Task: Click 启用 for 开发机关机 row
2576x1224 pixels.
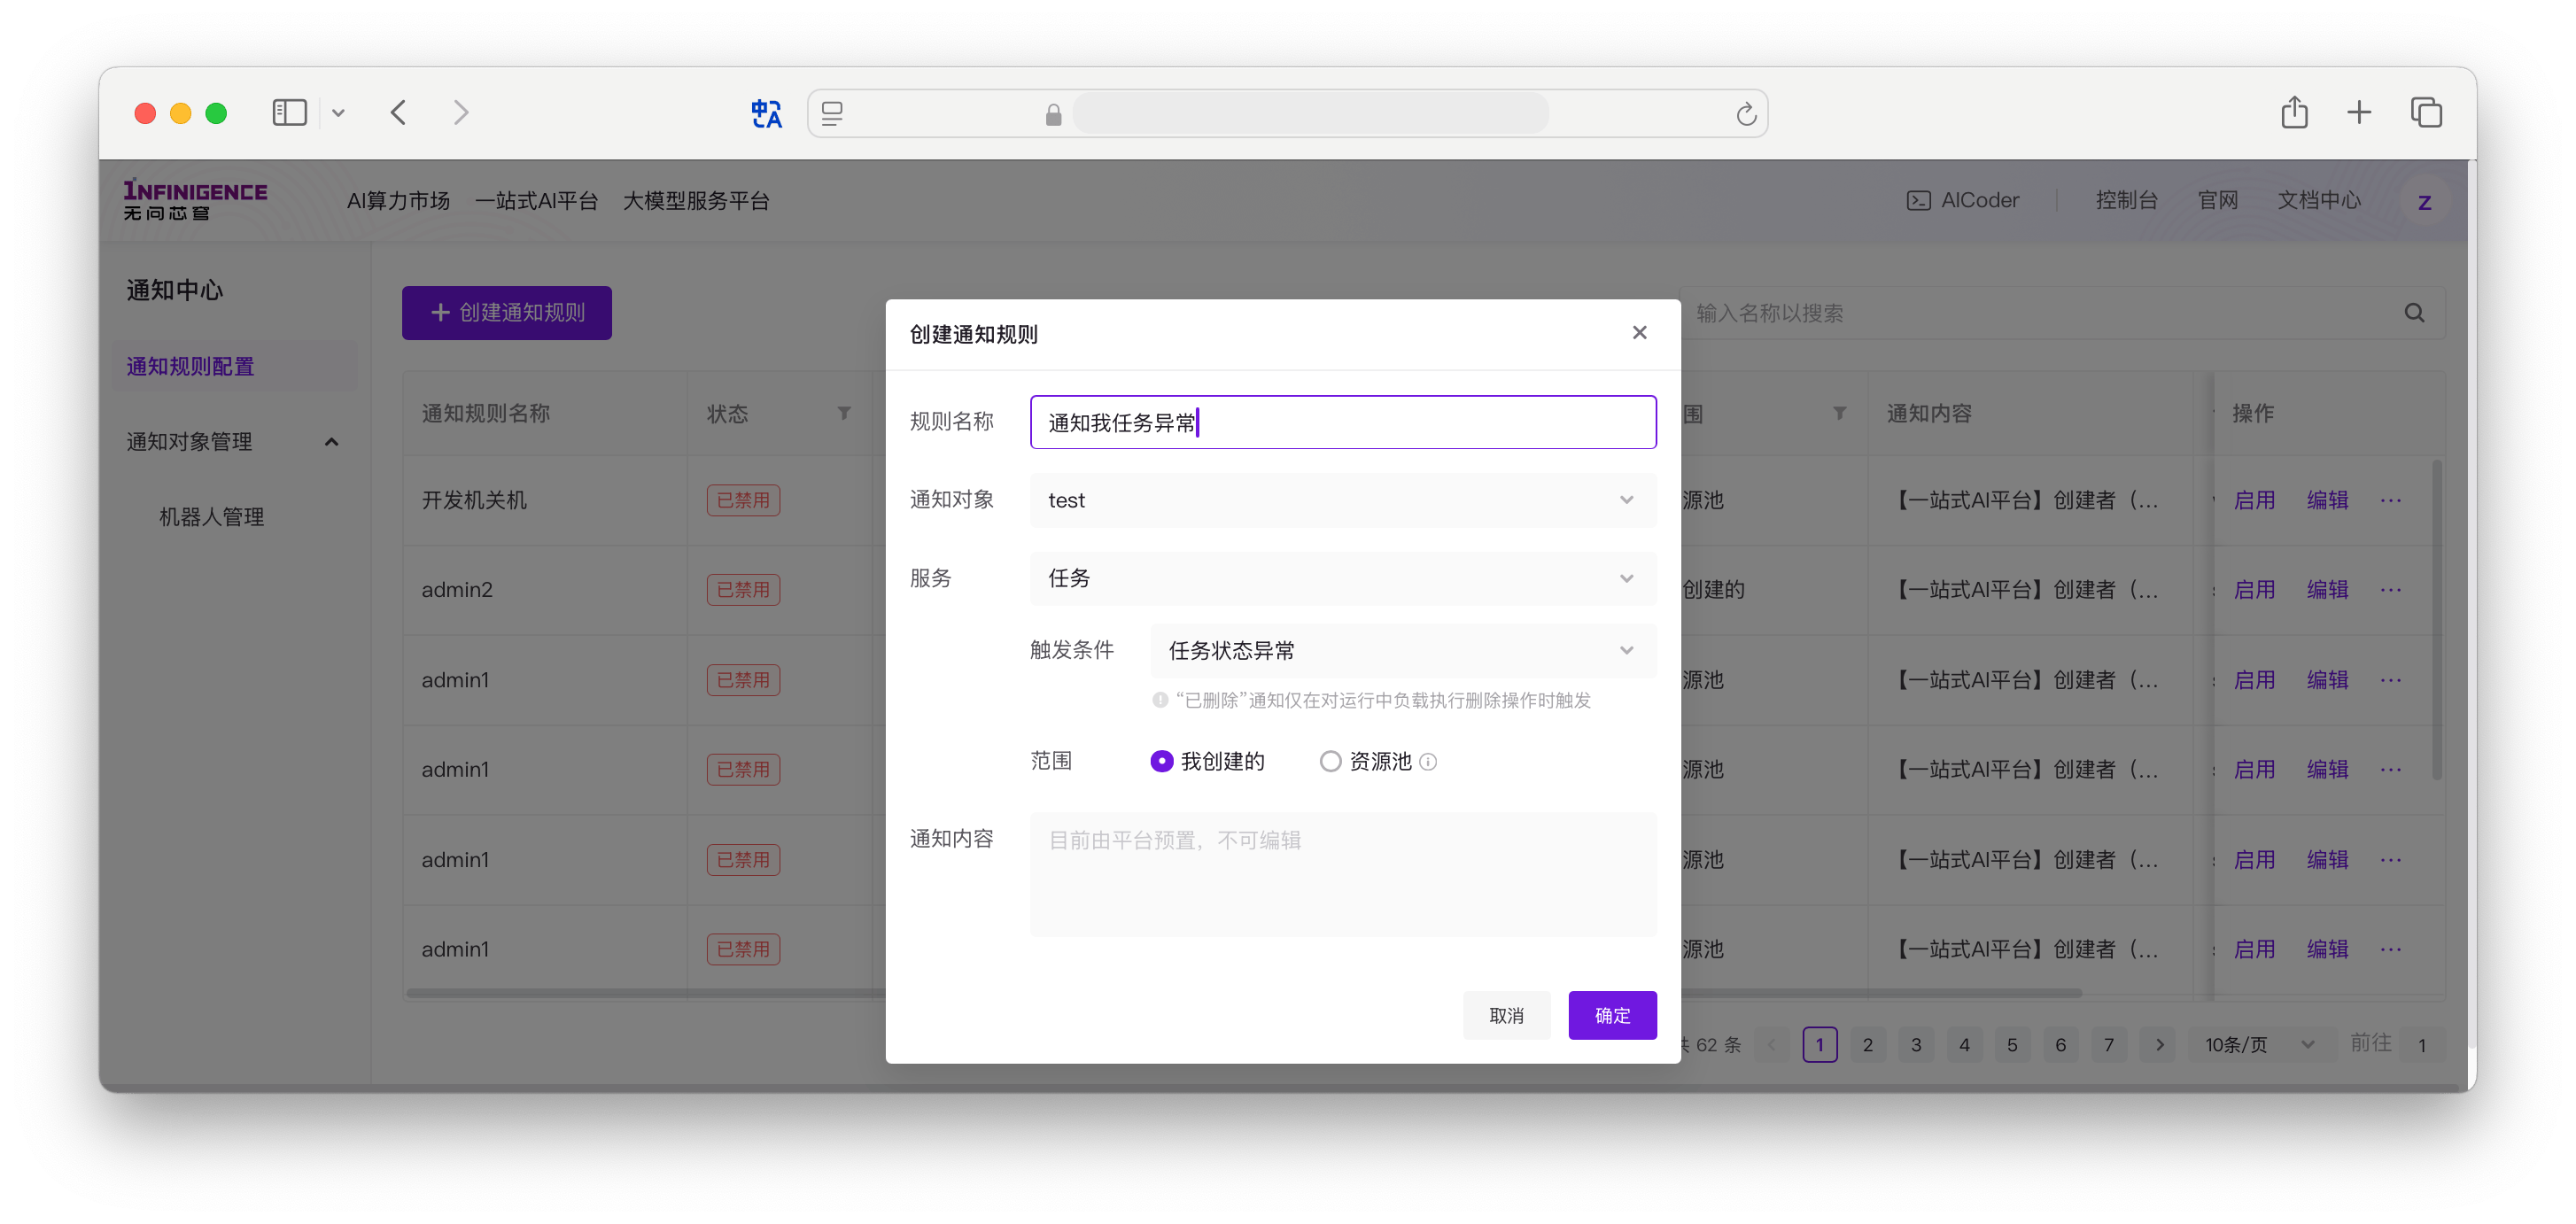Action: tap(2254, 500)
